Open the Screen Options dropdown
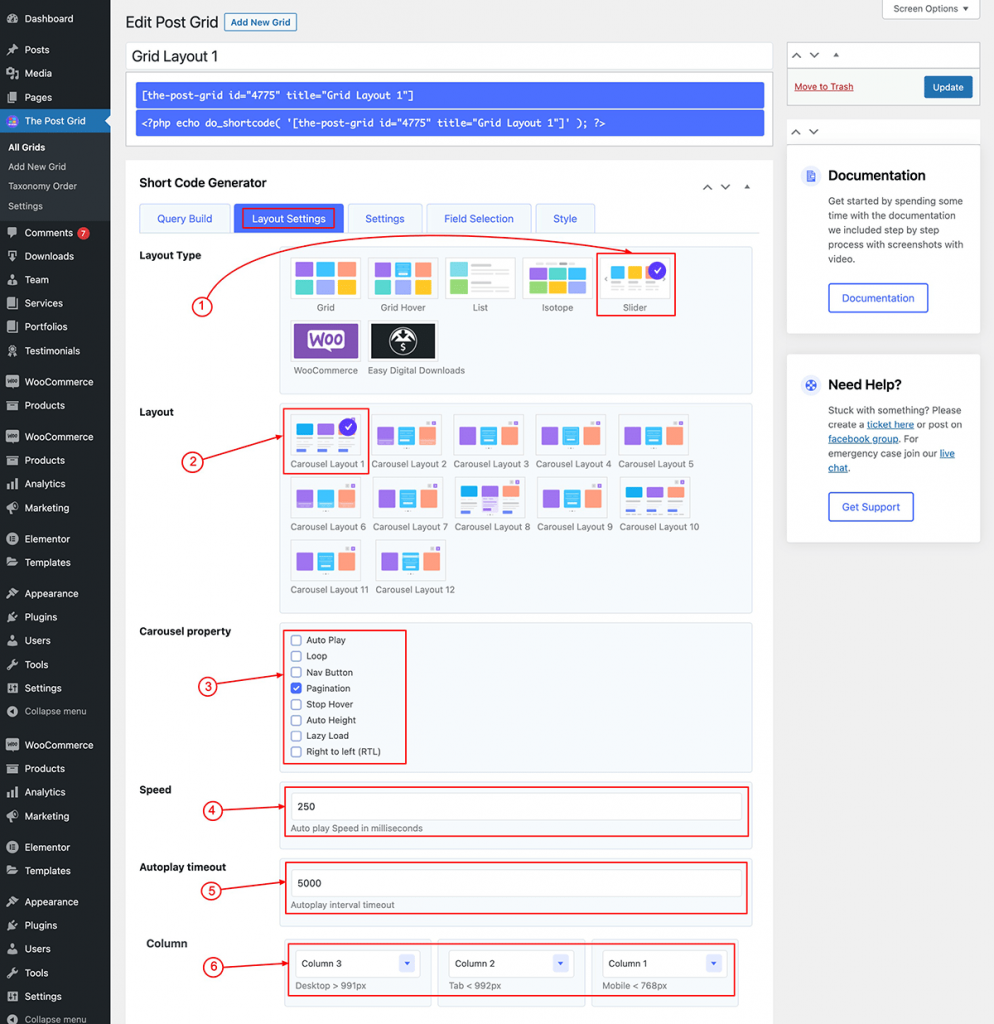This screenshot has height=1024, width=994. [931, 8]
